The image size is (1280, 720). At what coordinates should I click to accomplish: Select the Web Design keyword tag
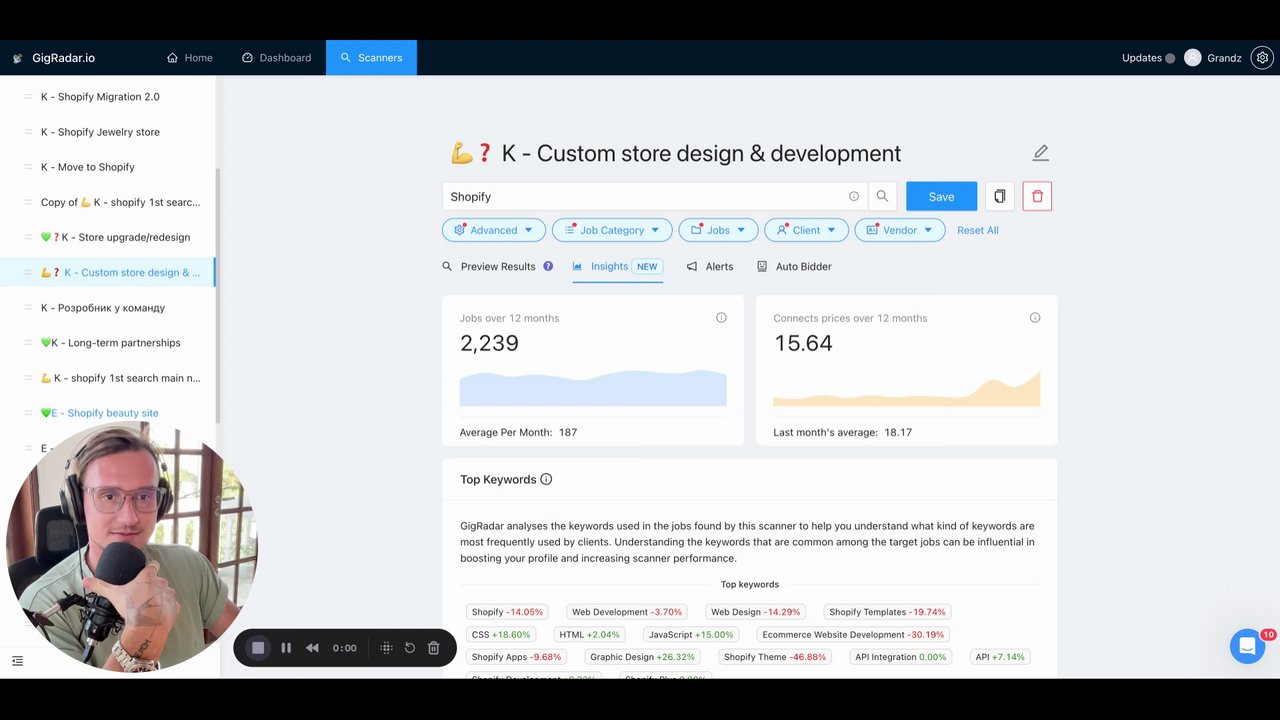coord(755,612)
